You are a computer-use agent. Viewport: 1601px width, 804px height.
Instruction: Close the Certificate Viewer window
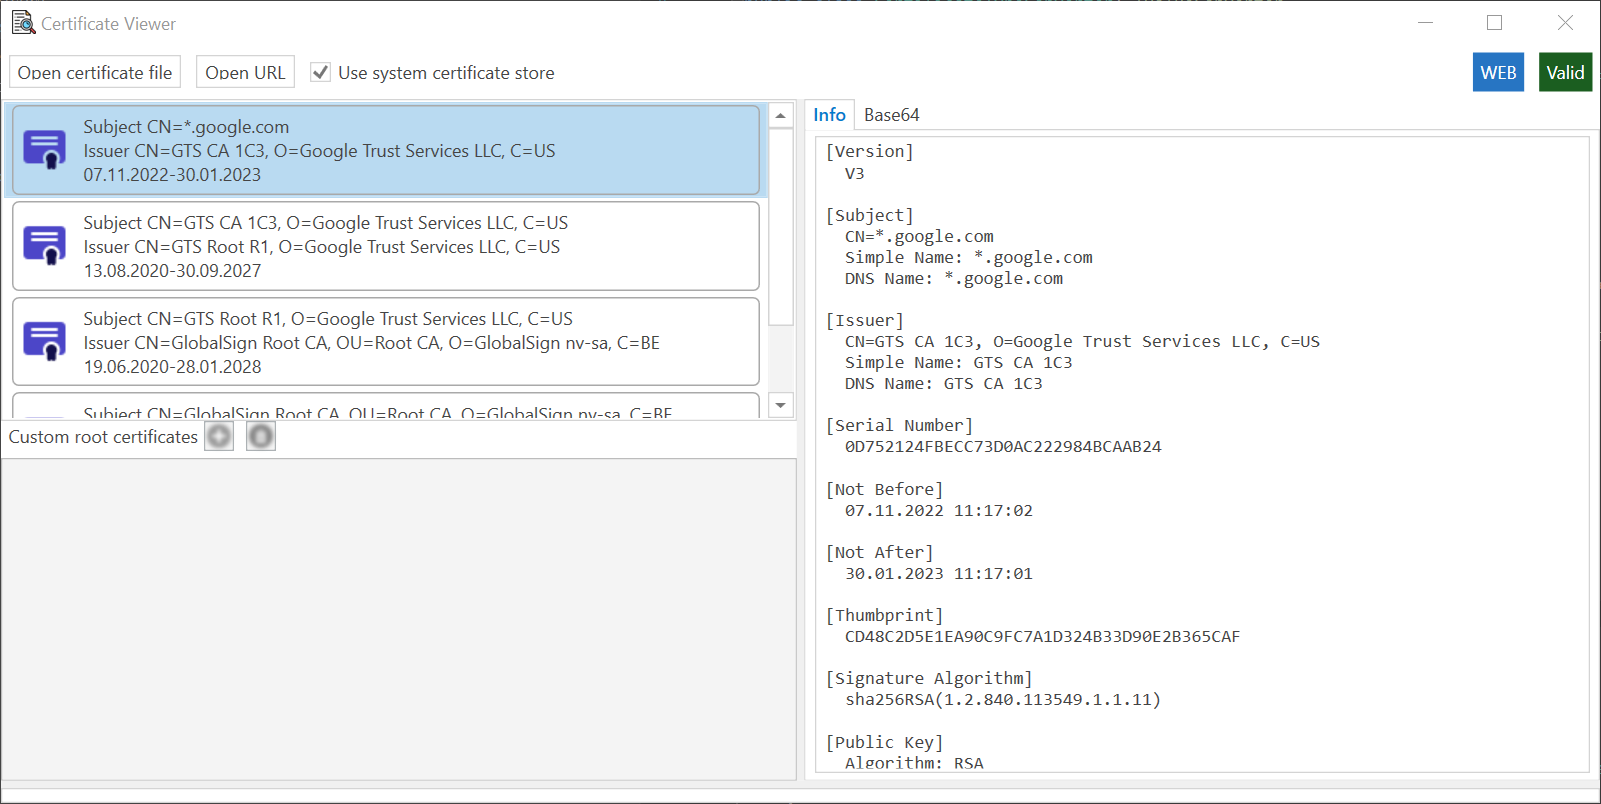tap(1566, 22)
